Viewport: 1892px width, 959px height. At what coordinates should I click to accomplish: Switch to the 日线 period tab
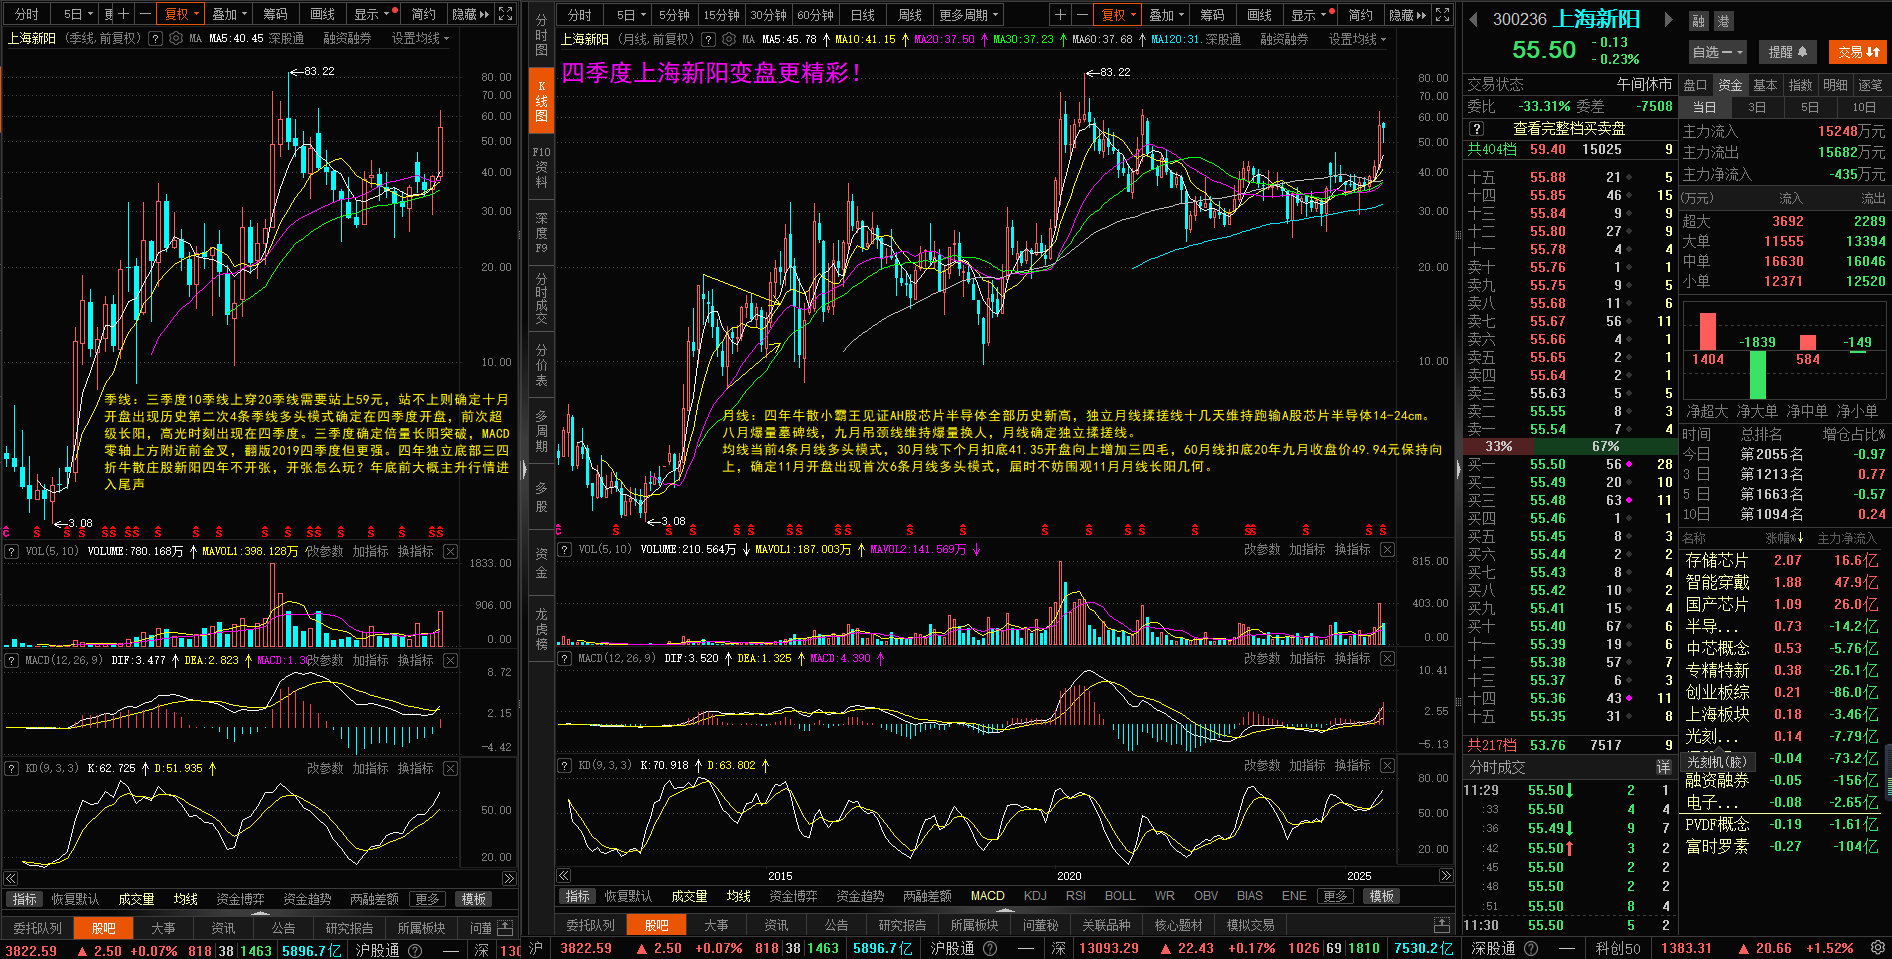coord(862,14)
